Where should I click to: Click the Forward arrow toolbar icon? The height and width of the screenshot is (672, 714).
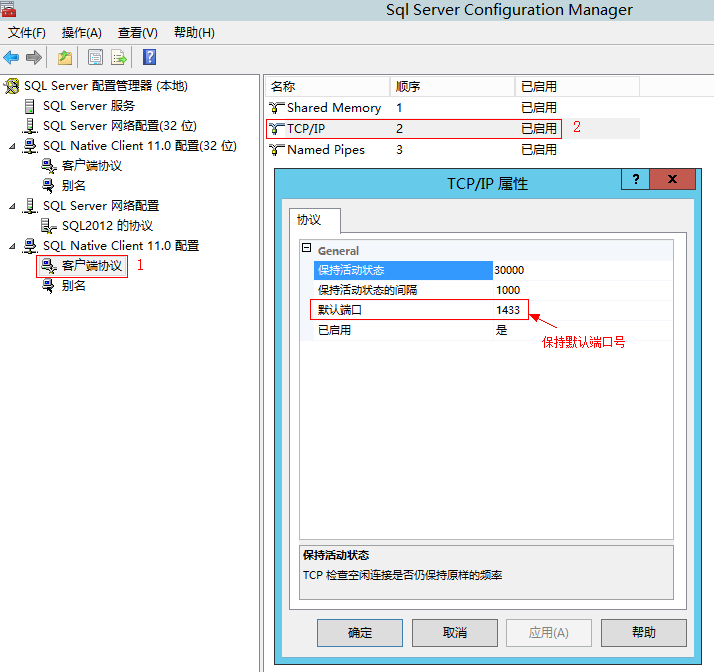coord(34,57)
